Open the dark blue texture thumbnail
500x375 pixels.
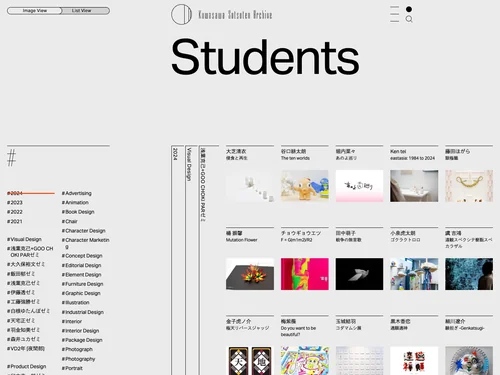coord(469,274)
